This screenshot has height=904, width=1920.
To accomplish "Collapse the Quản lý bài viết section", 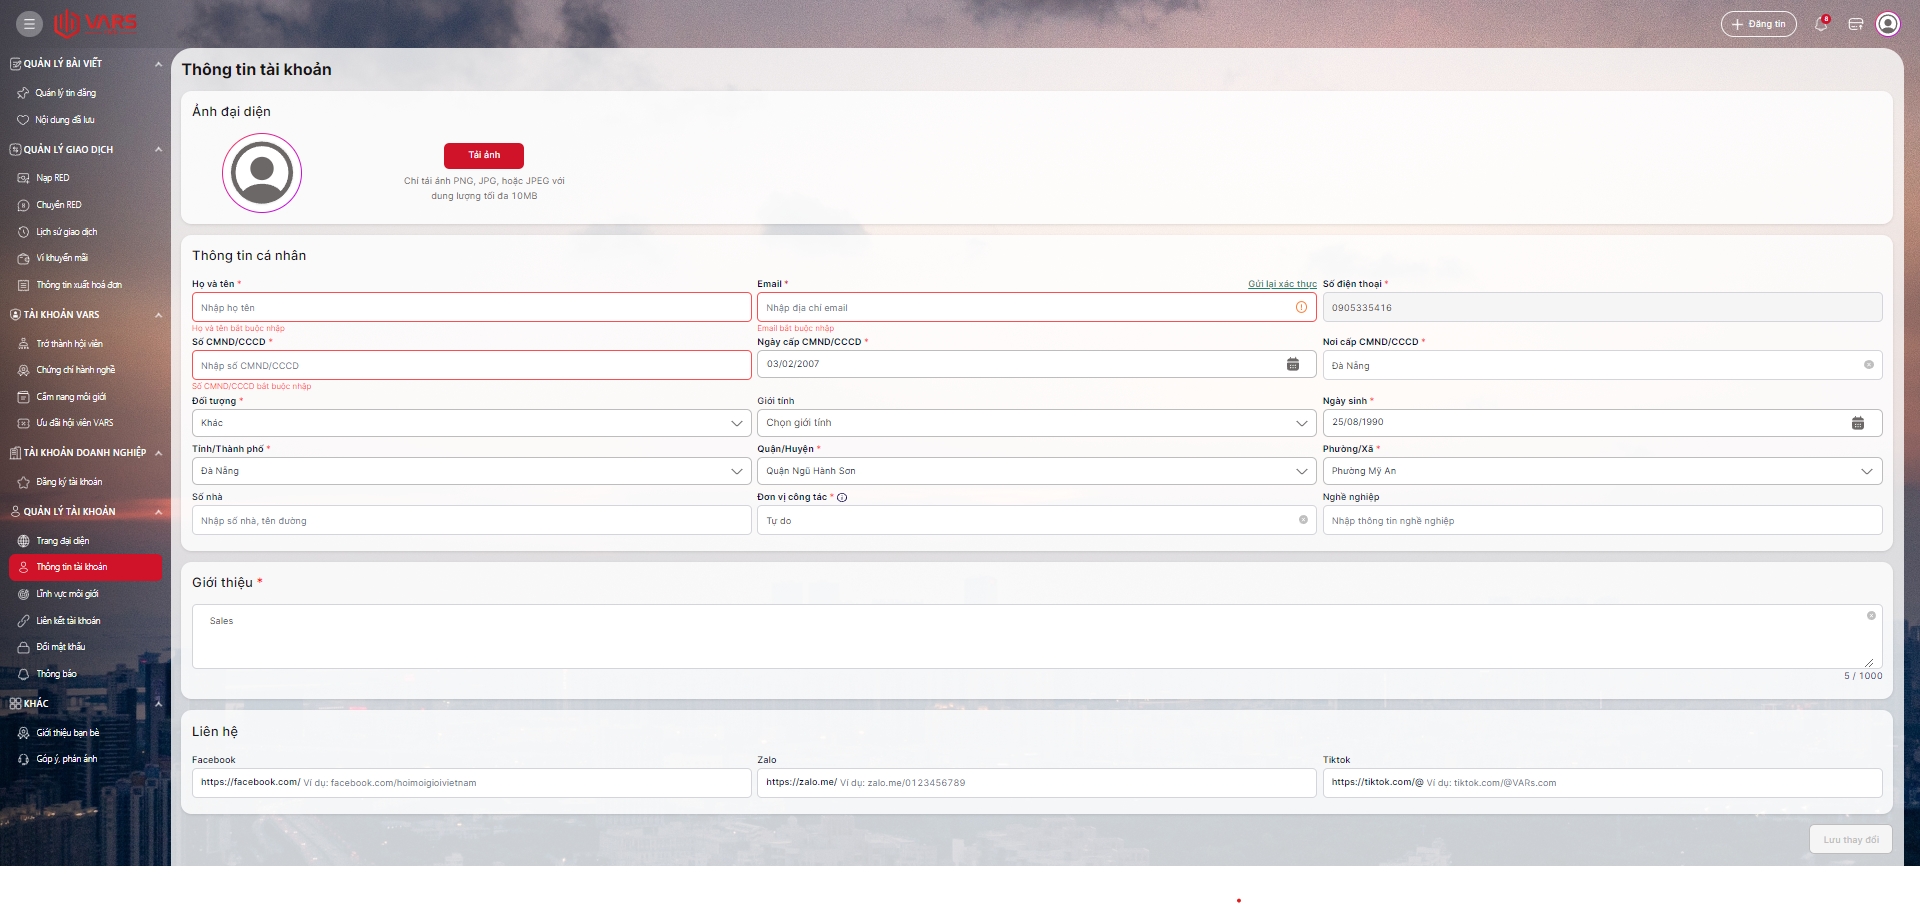I will (158, 64).
